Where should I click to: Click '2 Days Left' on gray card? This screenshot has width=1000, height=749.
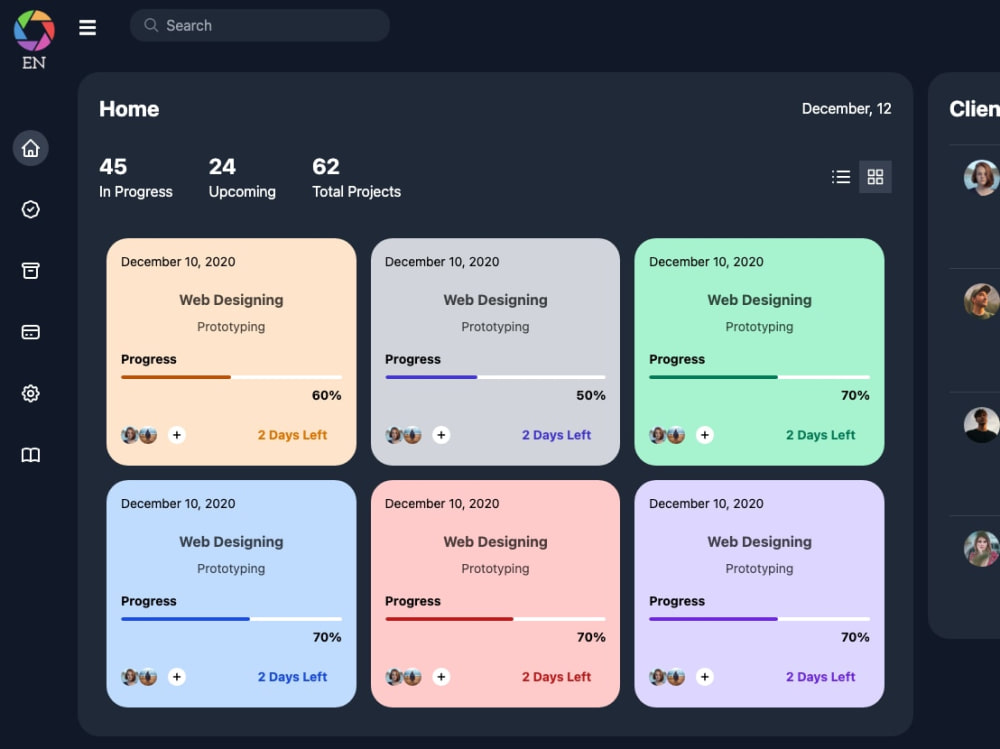click(x=556, y=435)
